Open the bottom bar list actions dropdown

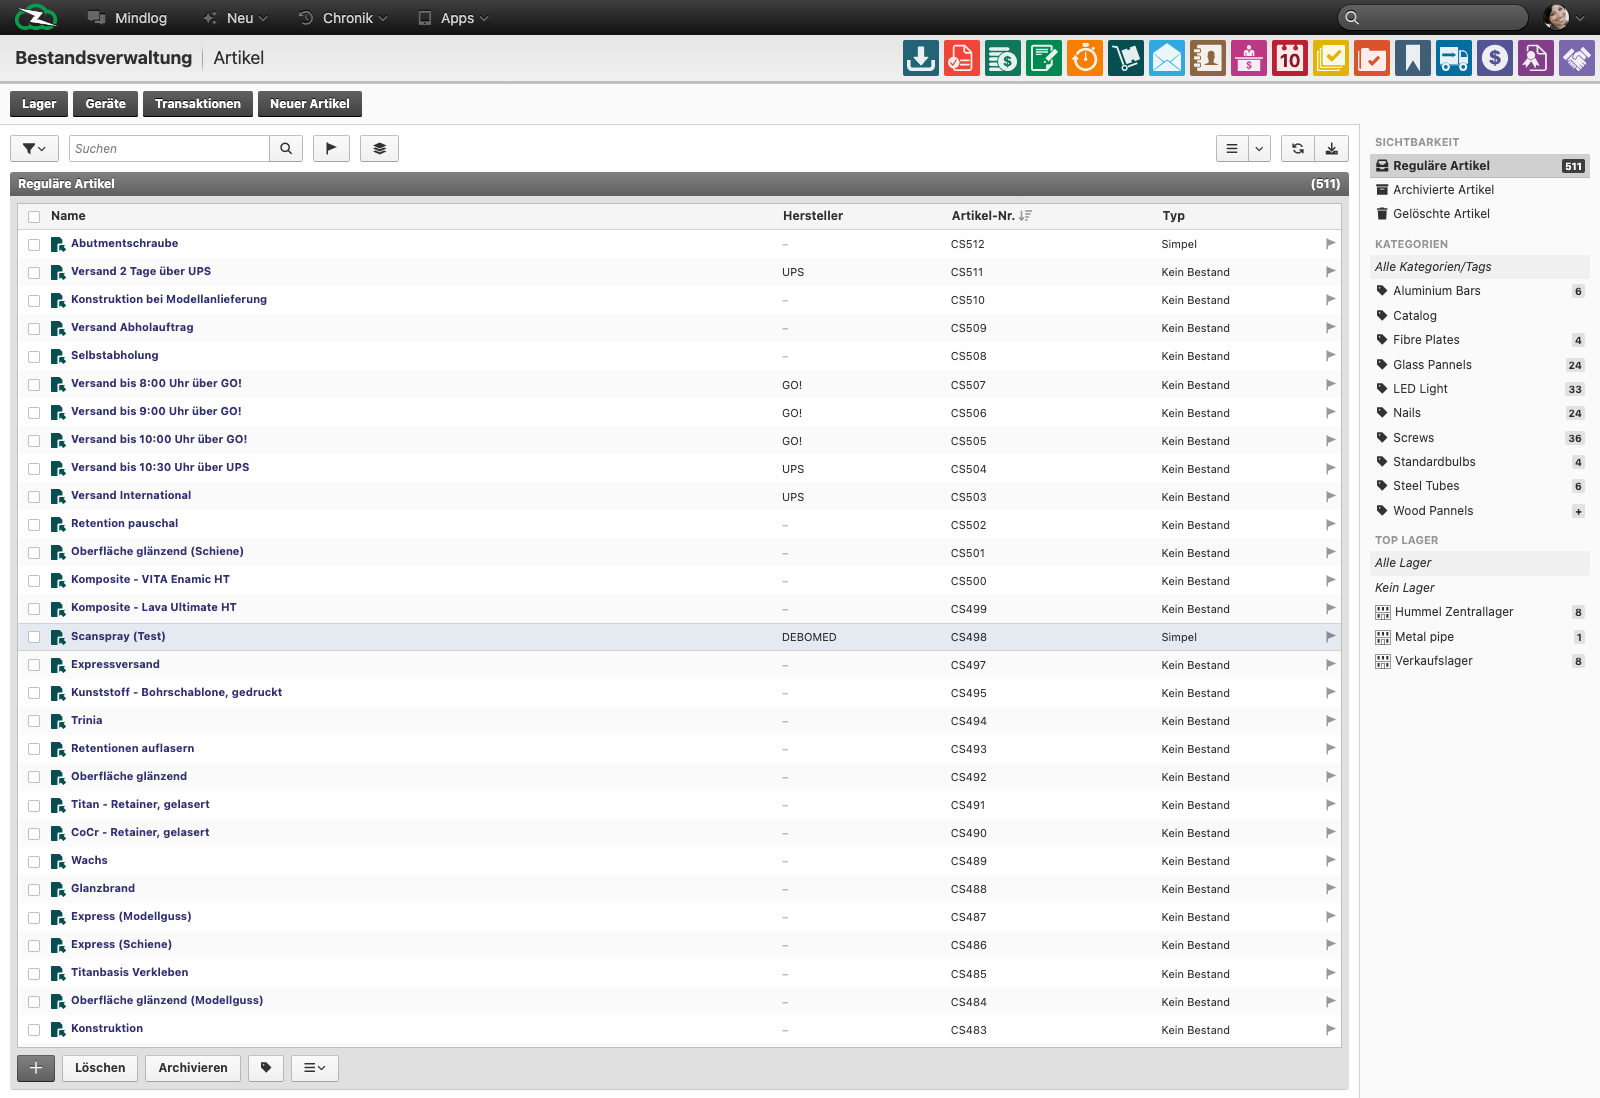(x=315, y=1068)
